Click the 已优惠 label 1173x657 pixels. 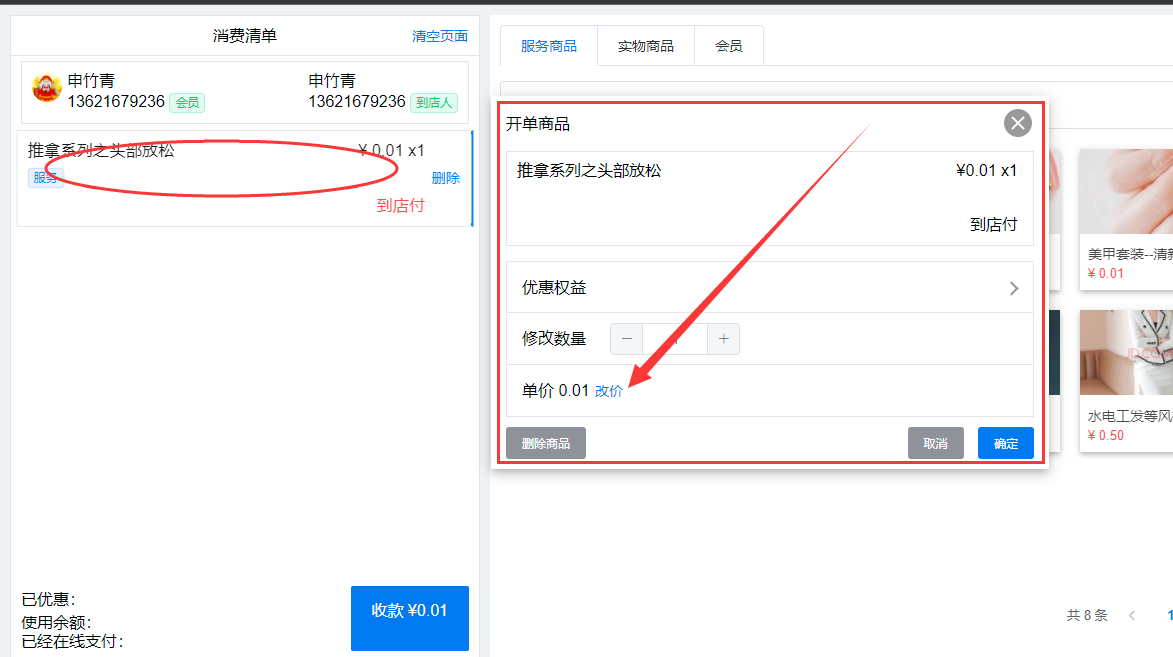click(49, 599)
